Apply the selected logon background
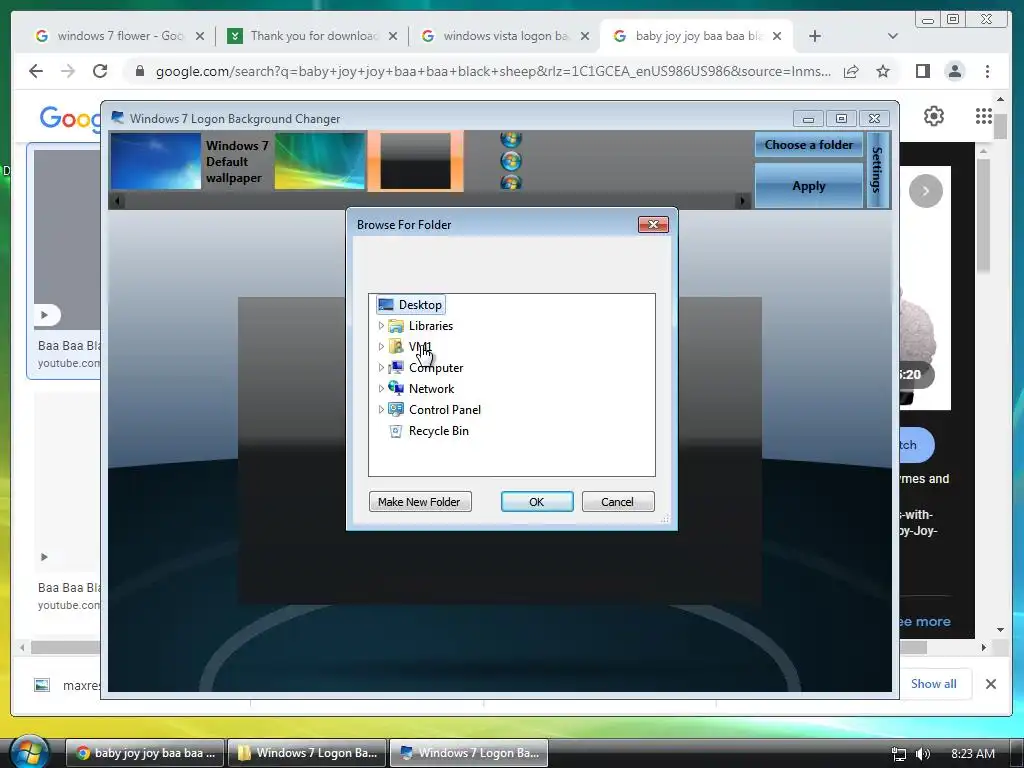This screenshot has width=1024, height=768. pos(808,185)
